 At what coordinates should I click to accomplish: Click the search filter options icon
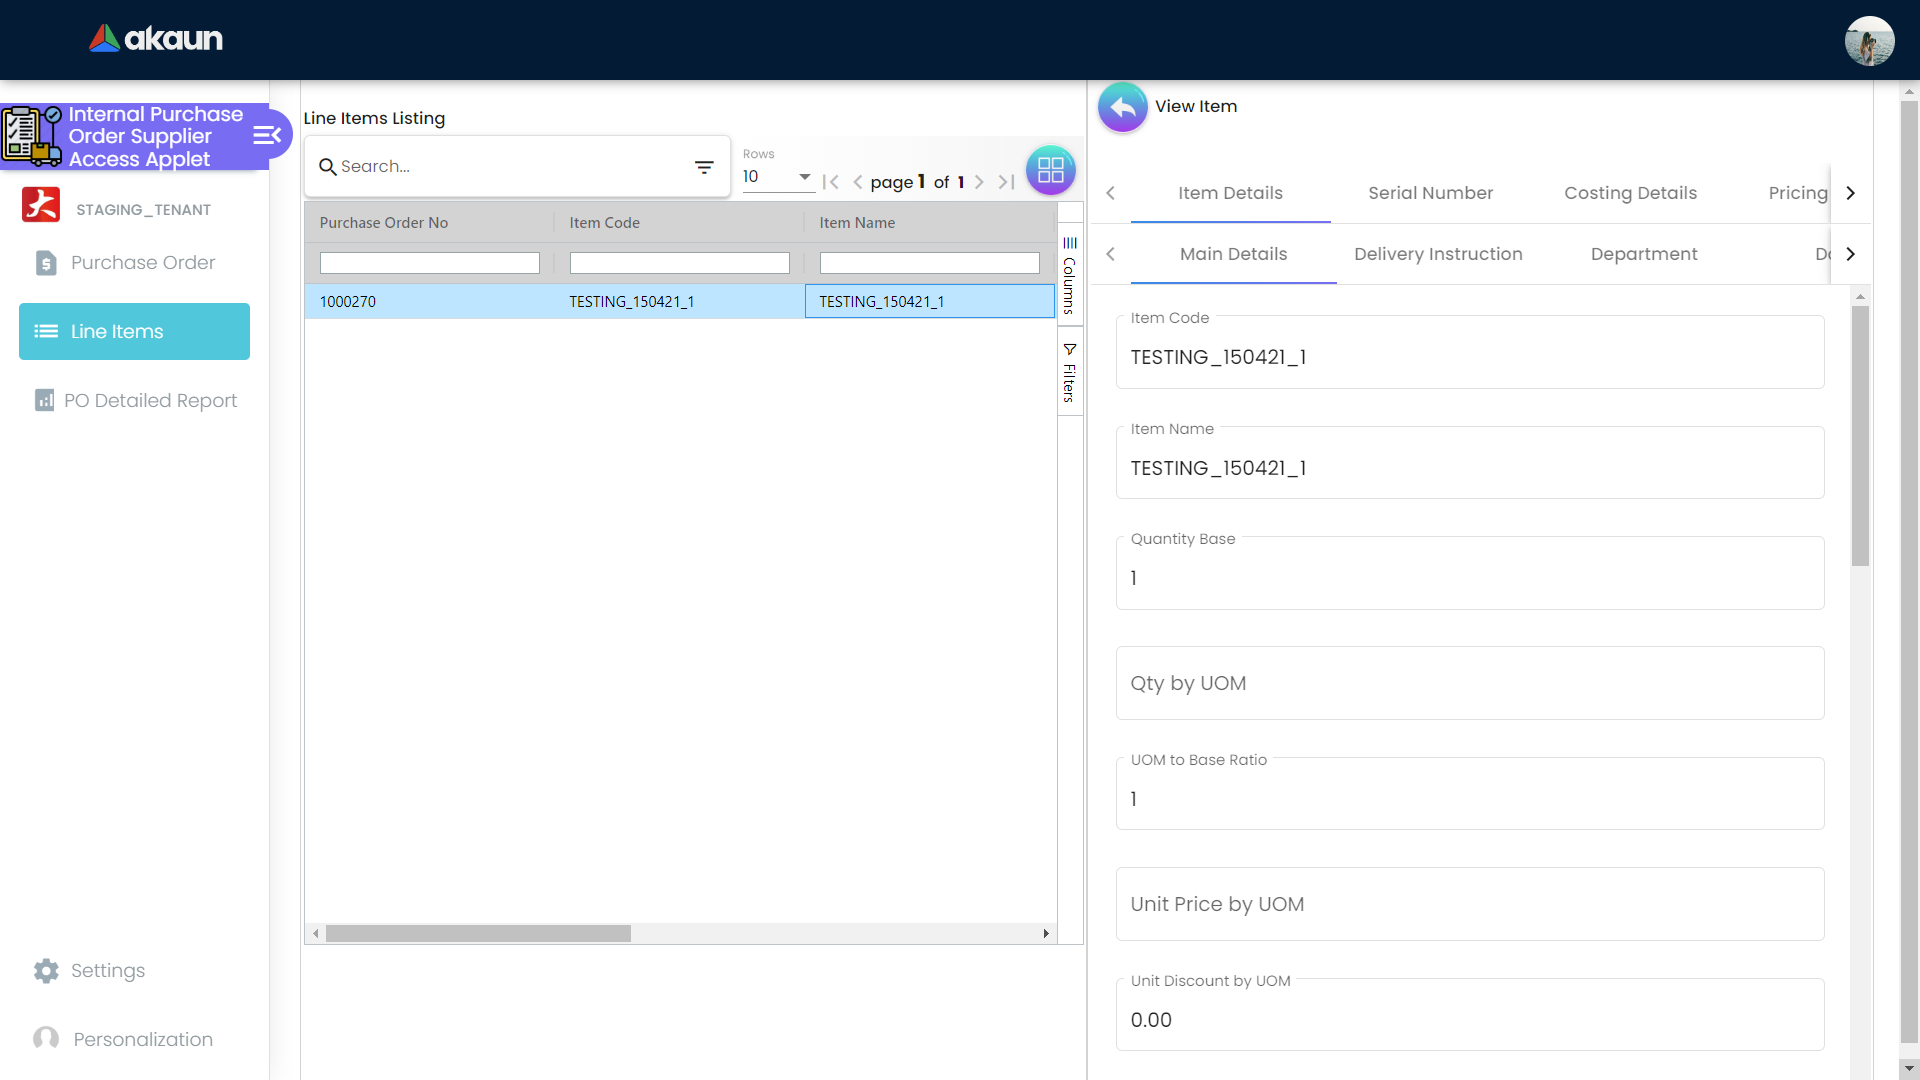(704, 167)
